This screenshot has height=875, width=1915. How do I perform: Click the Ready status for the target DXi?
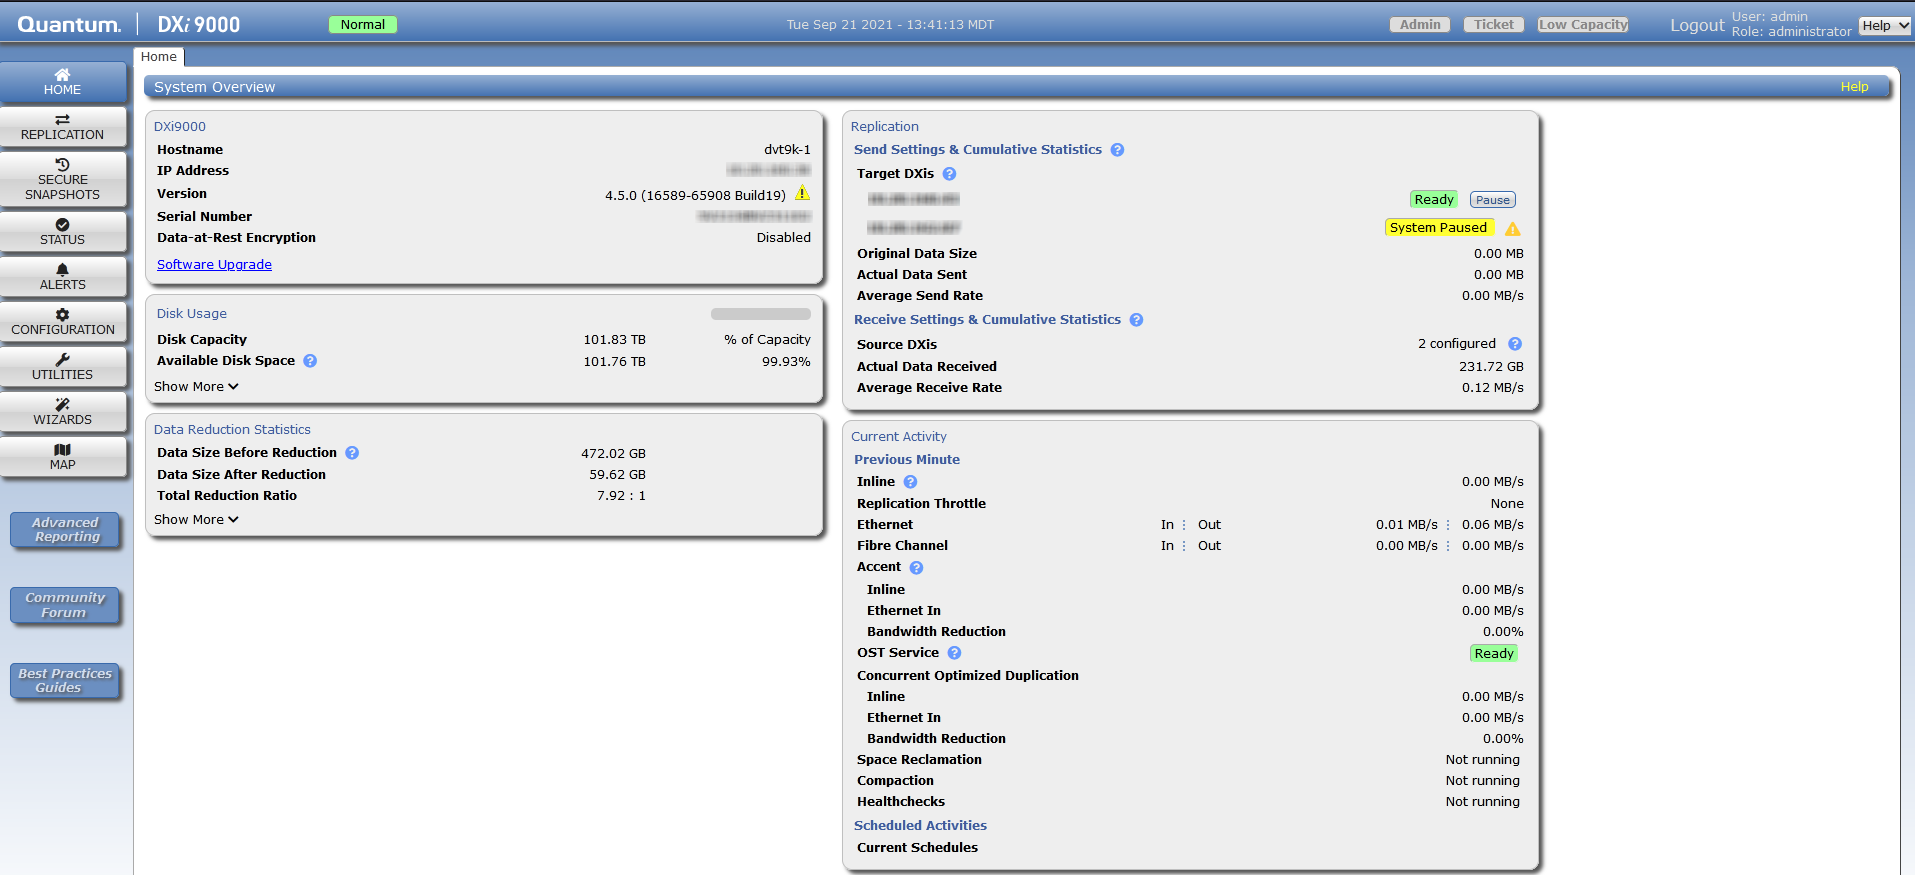[1434, 200]
